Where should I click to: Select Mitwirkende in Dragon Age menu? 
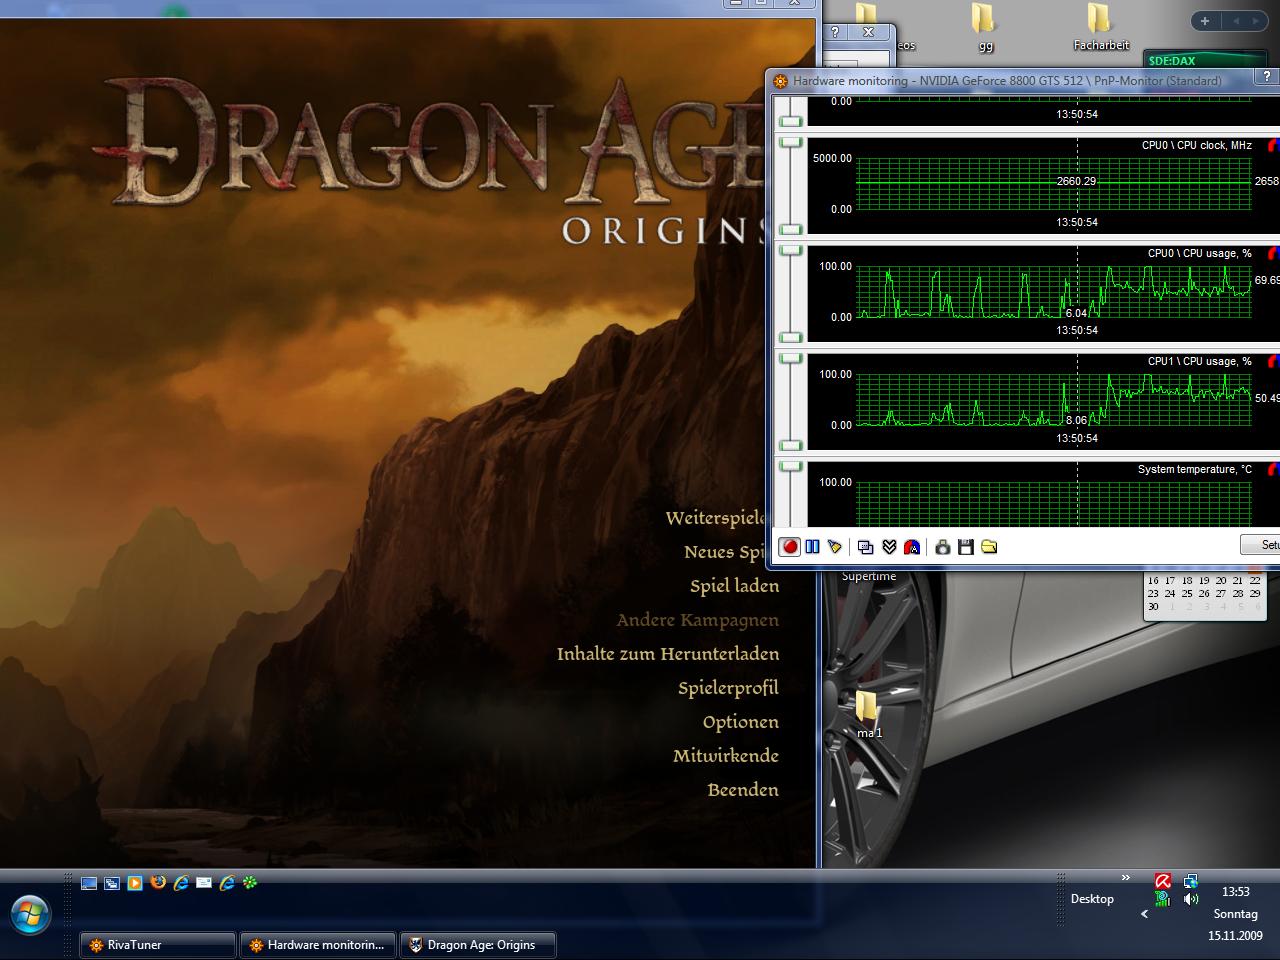pyautogui.click(x=726, y=756)
